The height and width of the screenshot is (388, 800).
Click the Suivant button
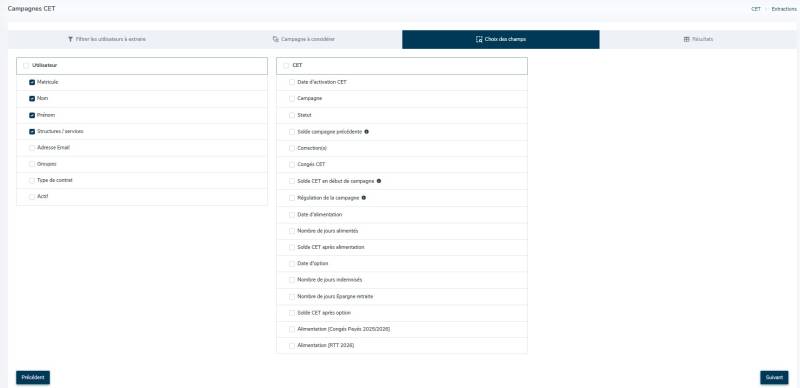pos(774,378)
